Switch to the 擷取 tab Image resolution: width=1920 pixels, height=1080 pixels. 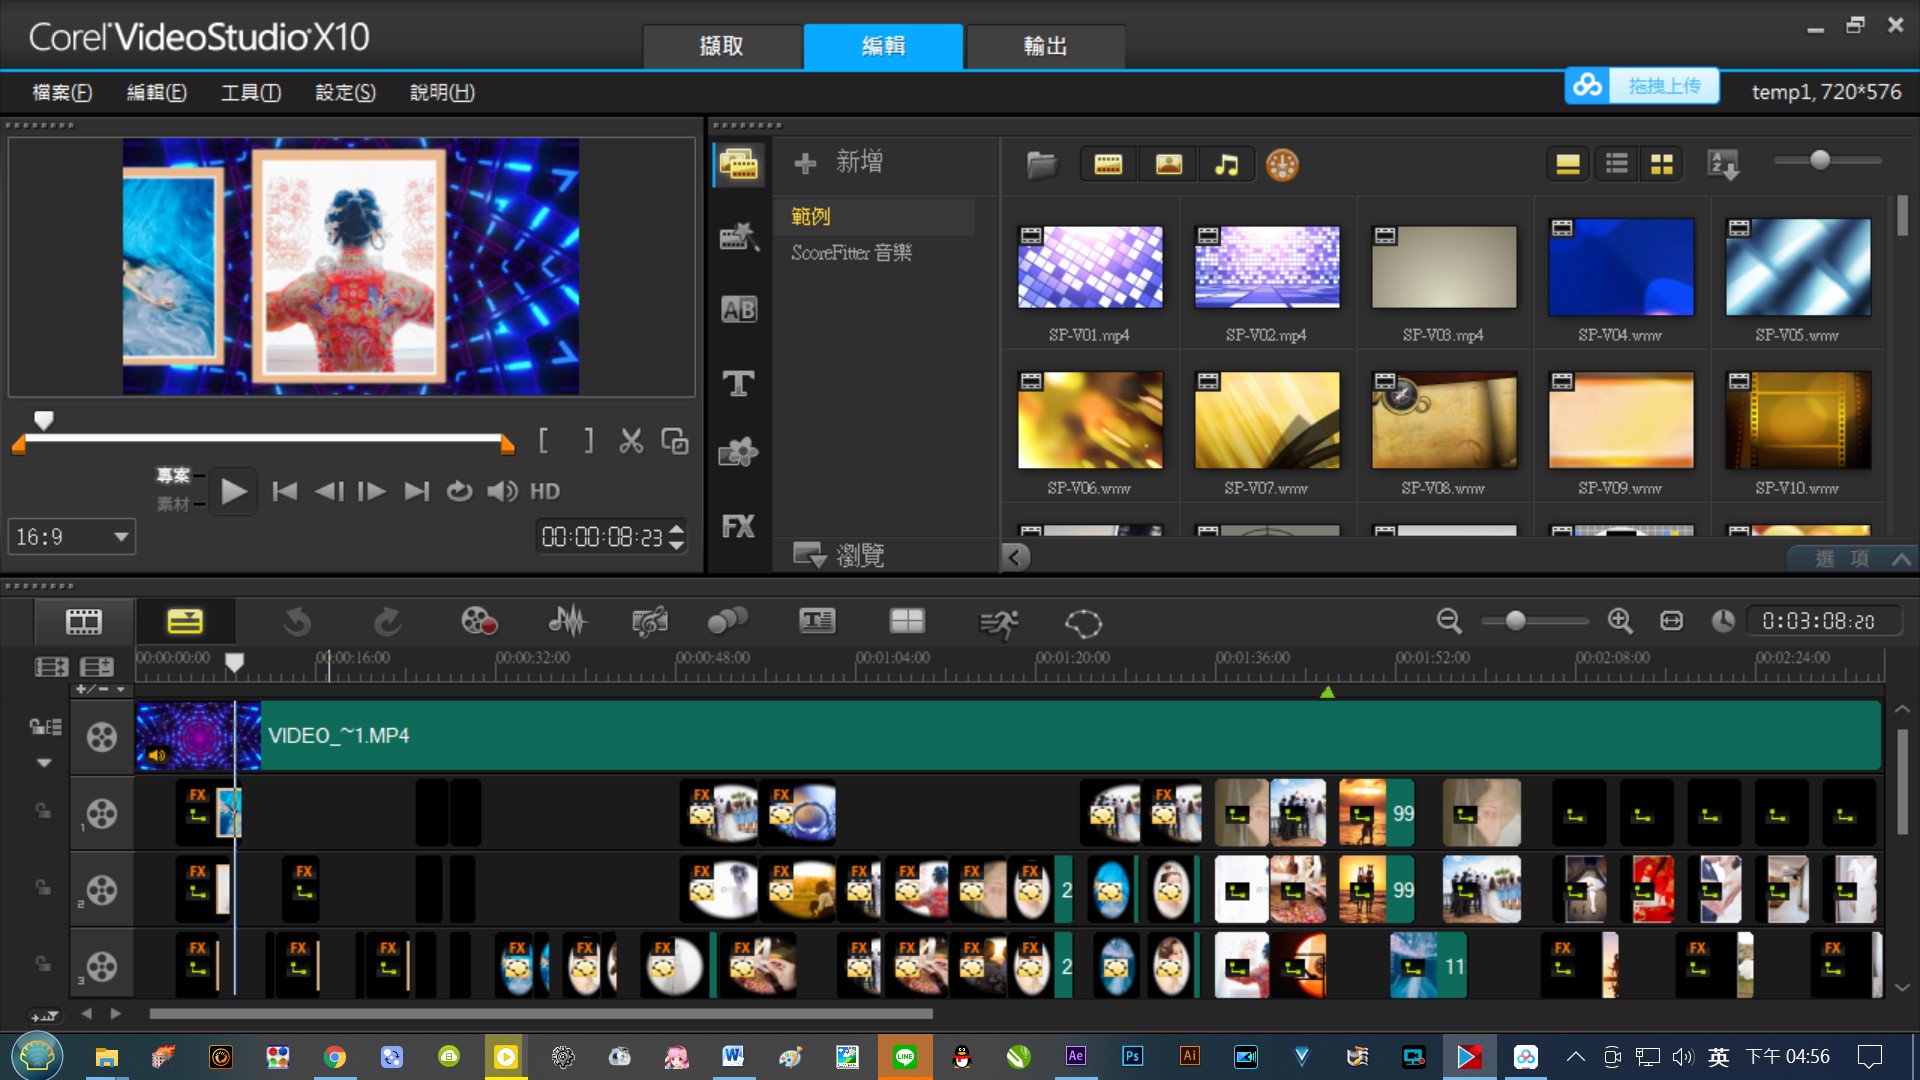tap(722, 46)
